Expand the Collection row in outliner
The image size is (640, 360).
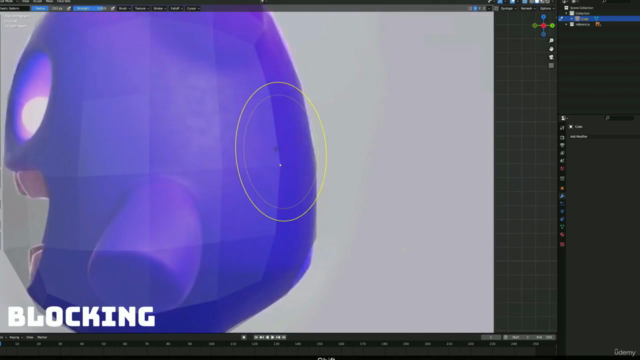pos(566,13)
